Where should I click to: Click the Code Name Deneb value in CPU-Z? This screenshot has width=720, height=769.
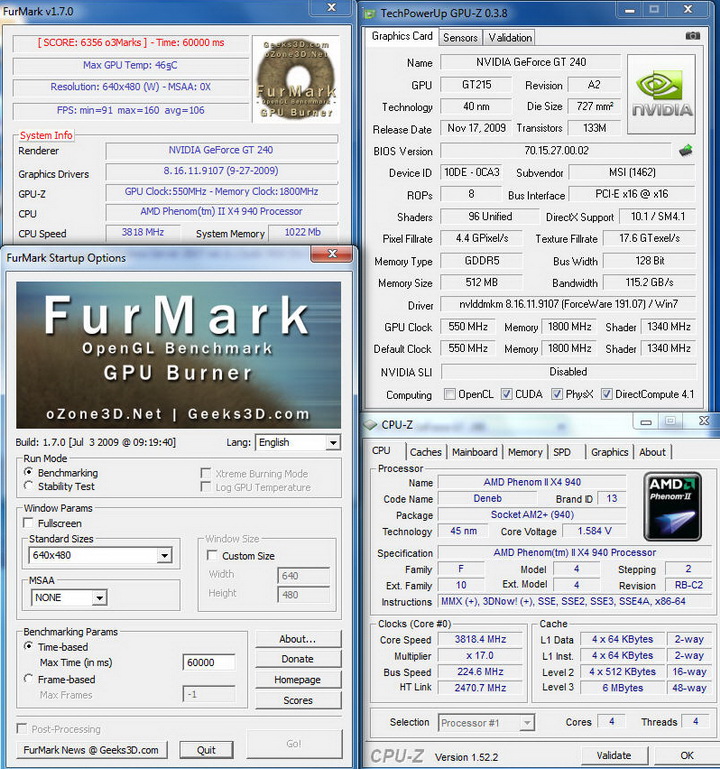tap(487, 498)
